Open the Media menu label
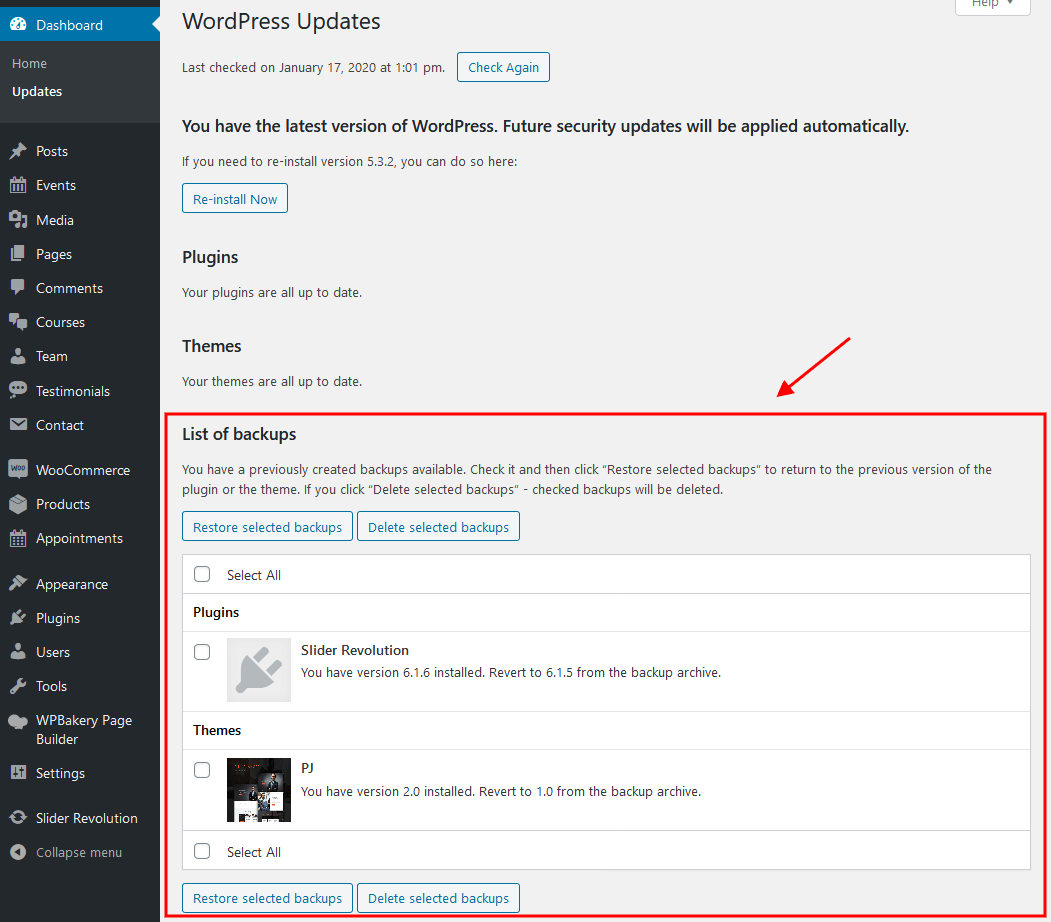Screen dimensions: 1051x922 55,220
